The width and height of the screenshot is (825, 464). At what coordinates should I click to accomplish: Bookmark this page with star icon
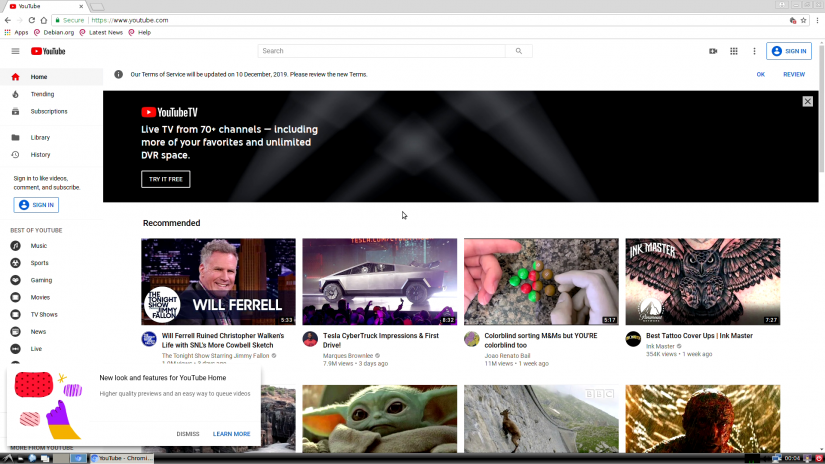point(803,20)
